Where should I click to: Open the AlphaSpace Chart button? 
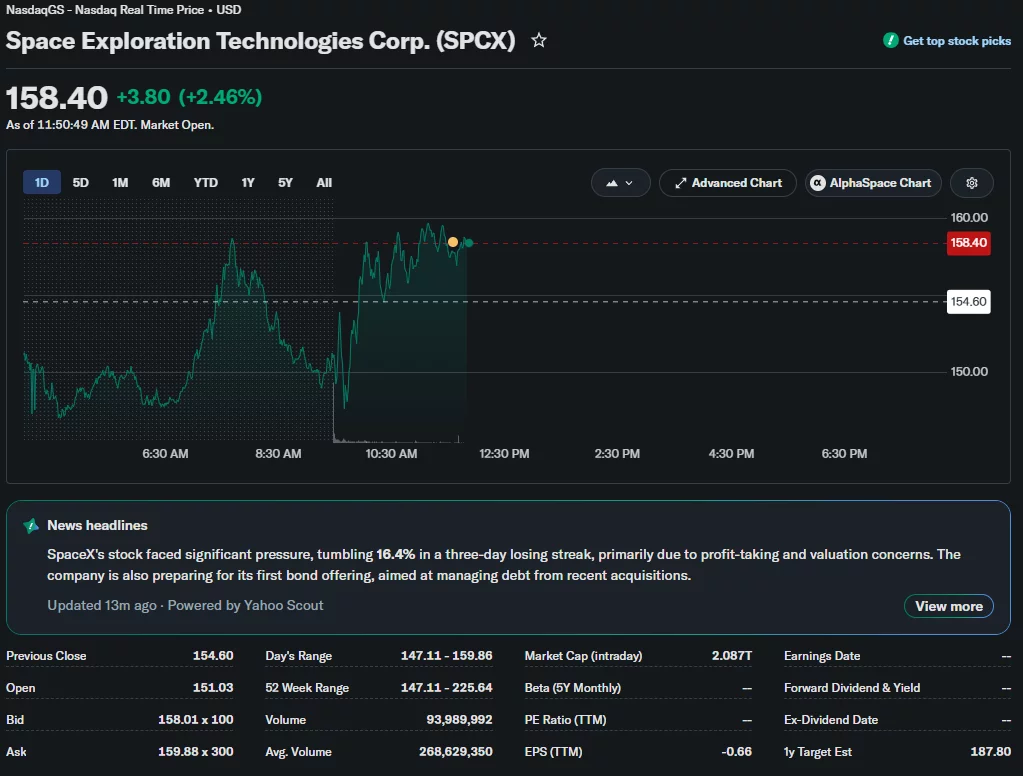873,183
